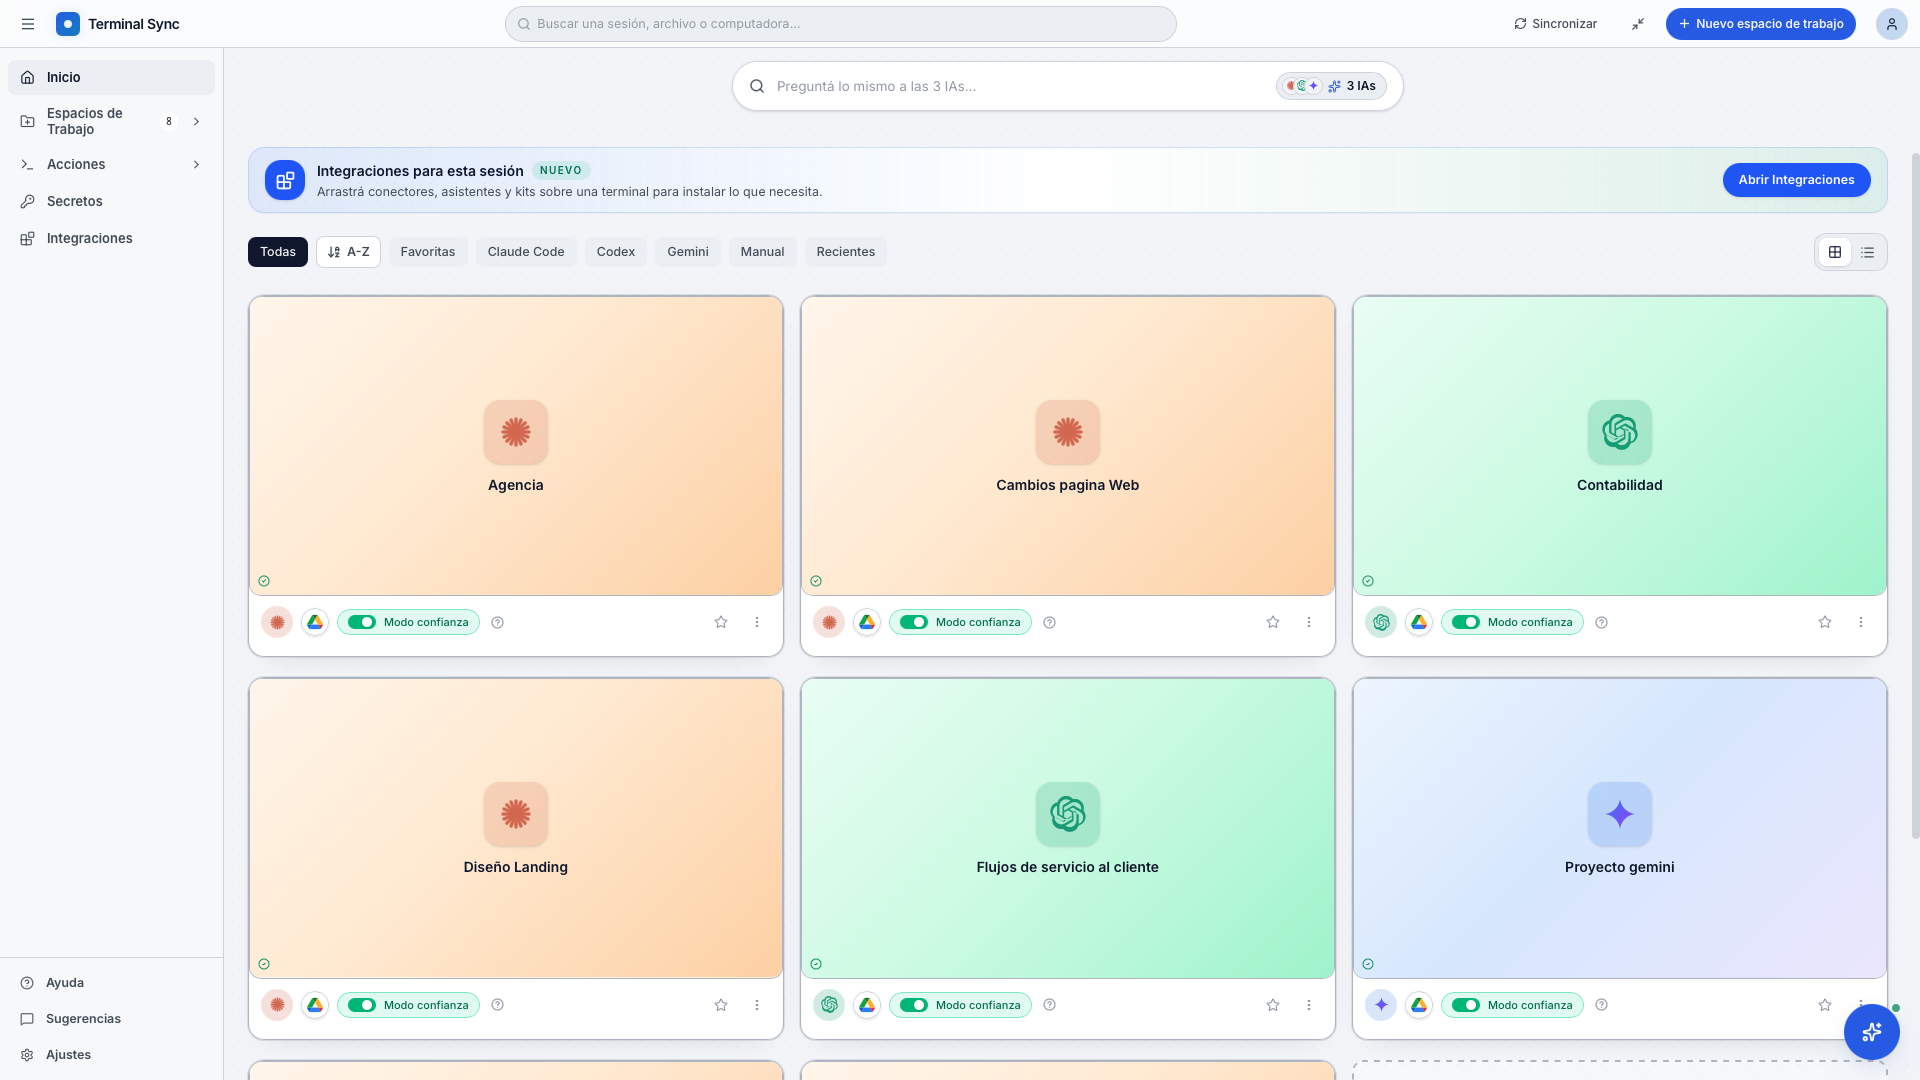Image resolution: width=1920 pixels, height=1080 pixels.
Task: Expand Espacios de Trabajo in sidebar
Action: (x=197, y=121)
